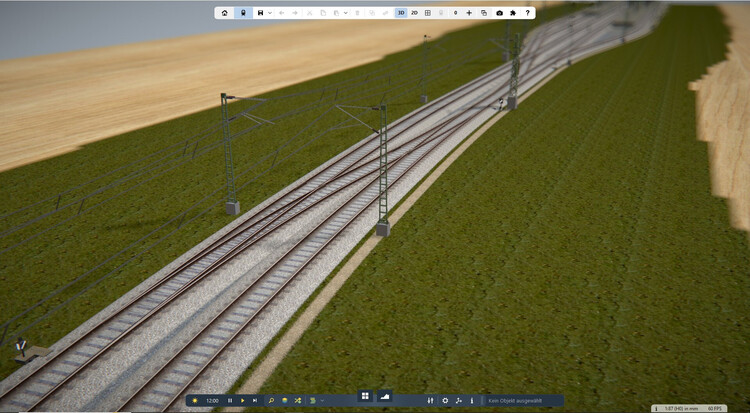Show object info icon in bottom bar
This screenshot has height=413, width=750.
[472, 401]
